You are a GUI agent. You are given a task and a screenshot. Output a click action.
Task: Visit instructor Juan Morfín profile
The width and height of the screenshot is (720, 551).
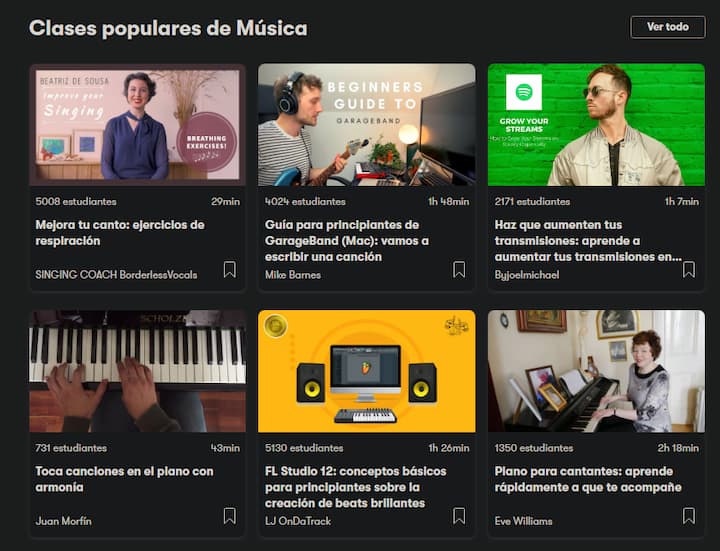[63, 521]
